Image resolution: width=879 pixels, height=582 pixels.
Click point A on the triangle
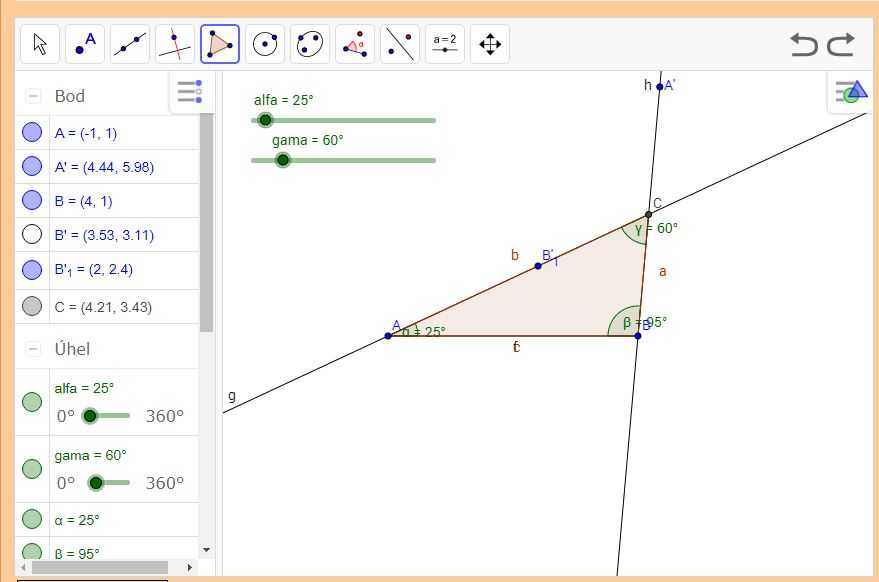pyautogui.click(x=388, y=336)
